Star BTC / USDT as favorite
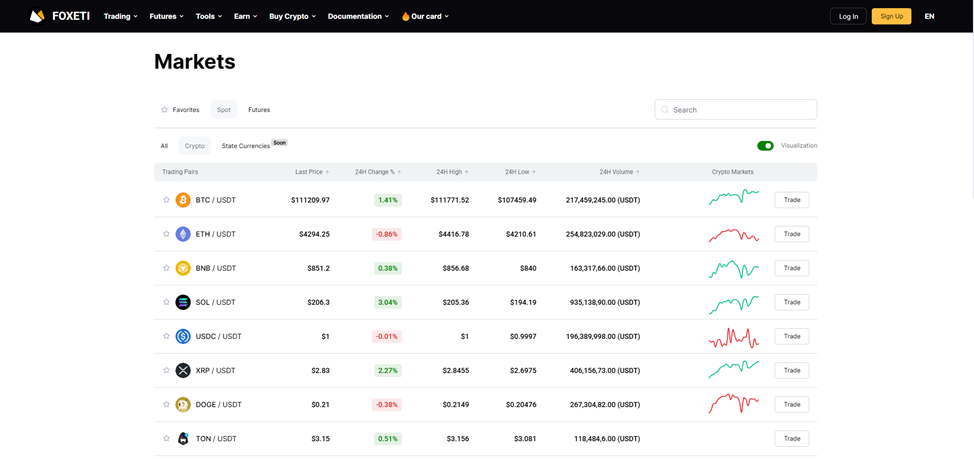 [166, 200]
